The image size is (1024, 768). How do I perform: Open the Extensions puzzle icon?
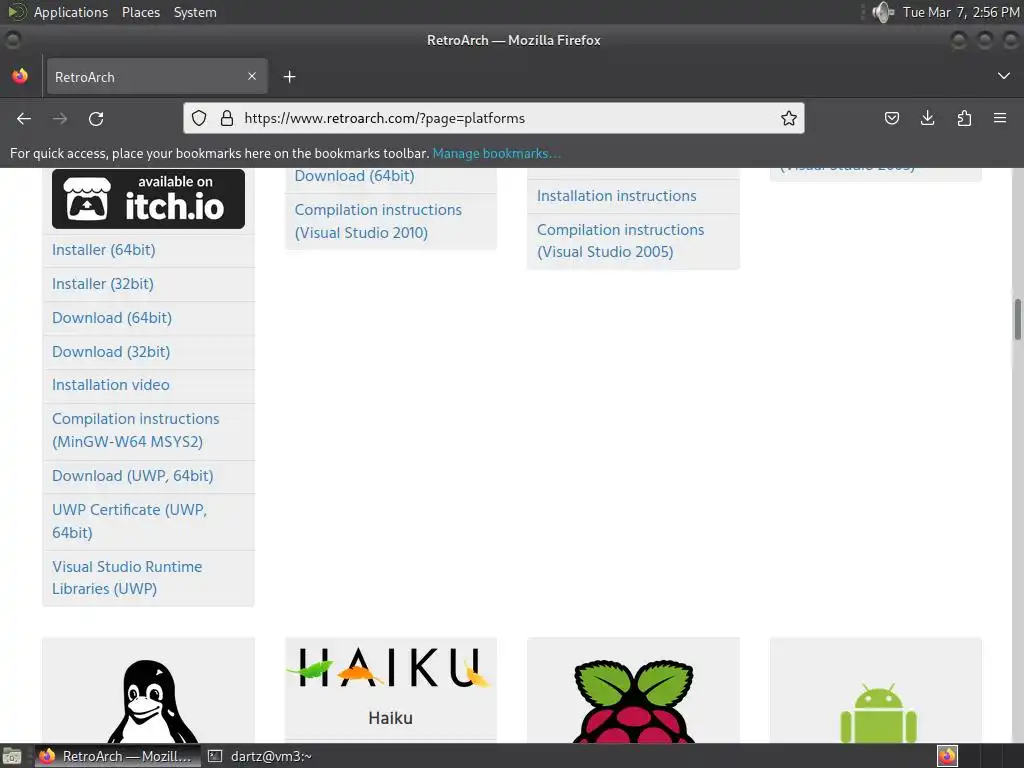(x=964, y=118)
